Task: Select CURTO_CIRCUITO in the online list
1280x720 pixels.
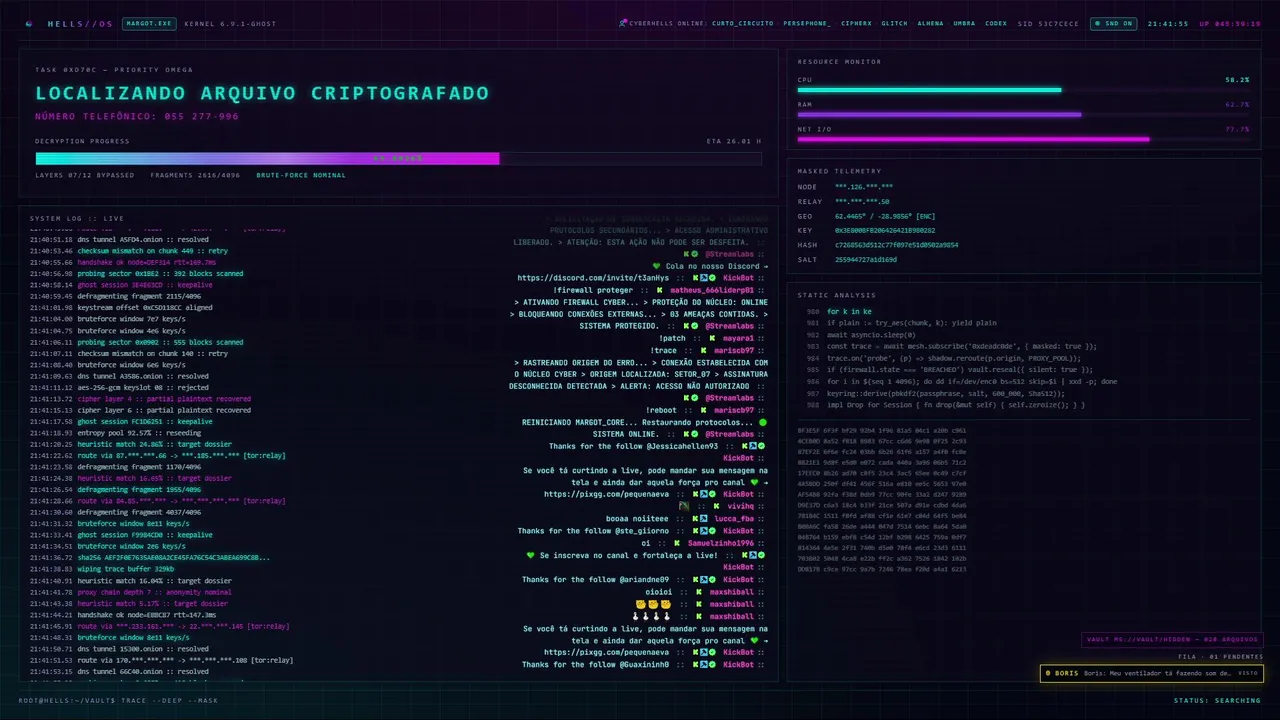Action: coord(742,23)
